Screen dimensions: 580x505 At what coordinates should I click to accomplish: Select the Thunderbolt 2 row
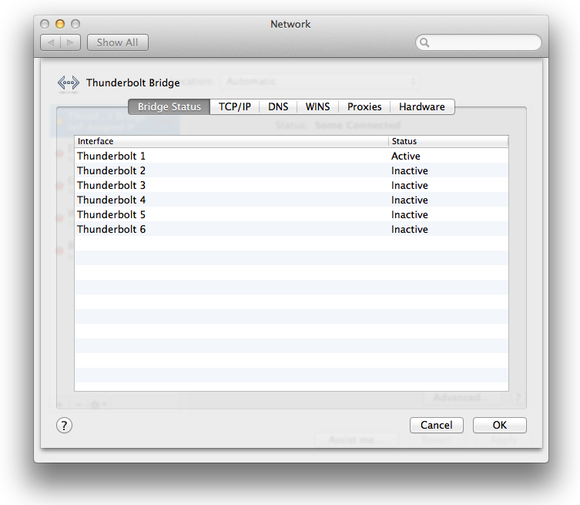(x=291, y=171)
